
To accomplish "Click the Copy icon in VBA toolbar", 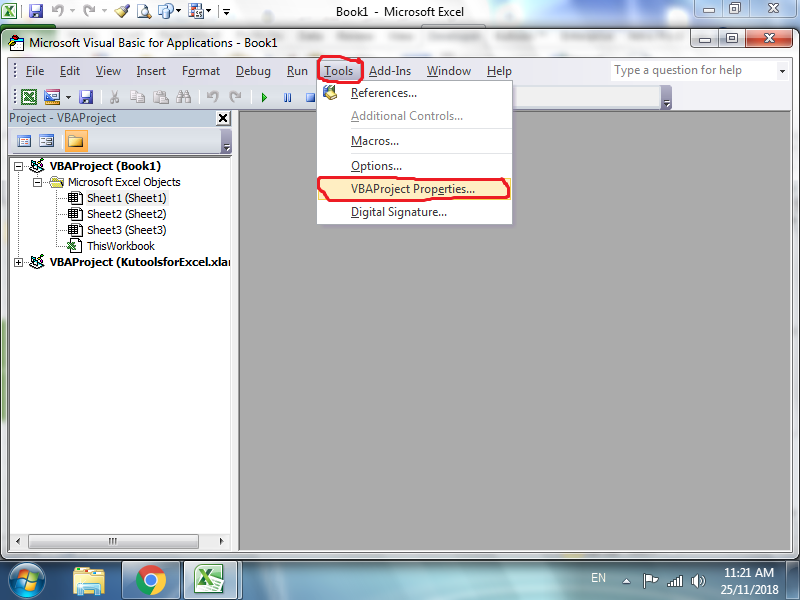I will (137, 97).
